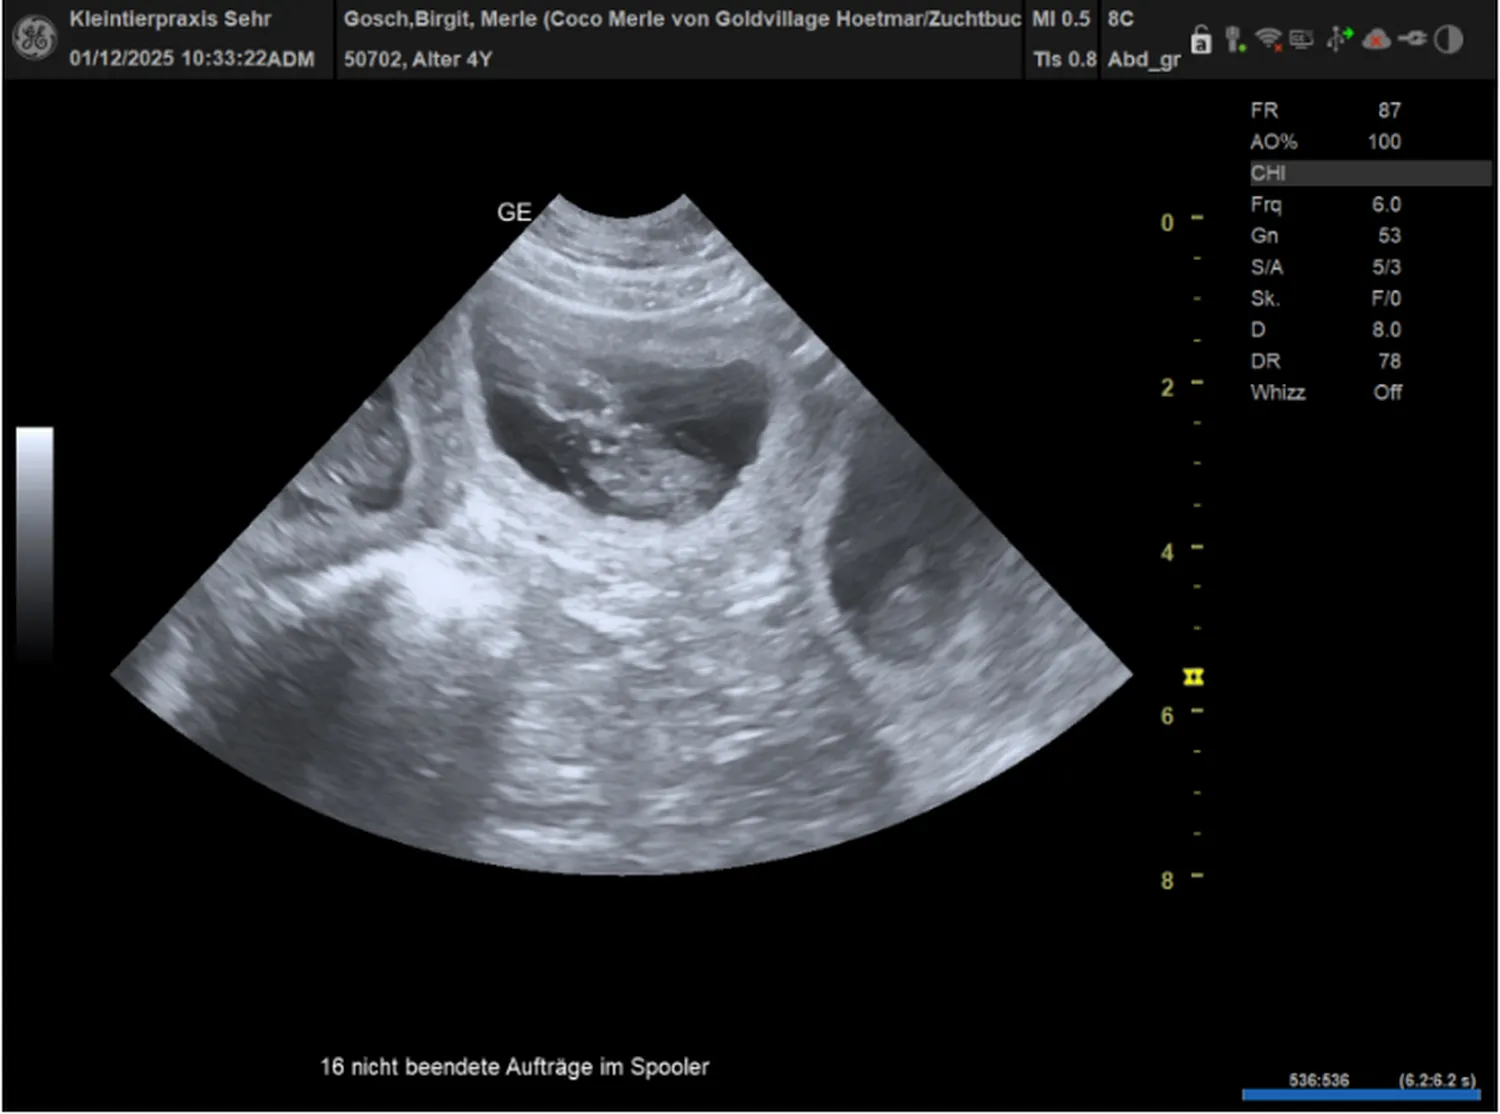Click the half-circle contrast icon
This screenshot has width=1500, height=1114.
pos(1448,40)
